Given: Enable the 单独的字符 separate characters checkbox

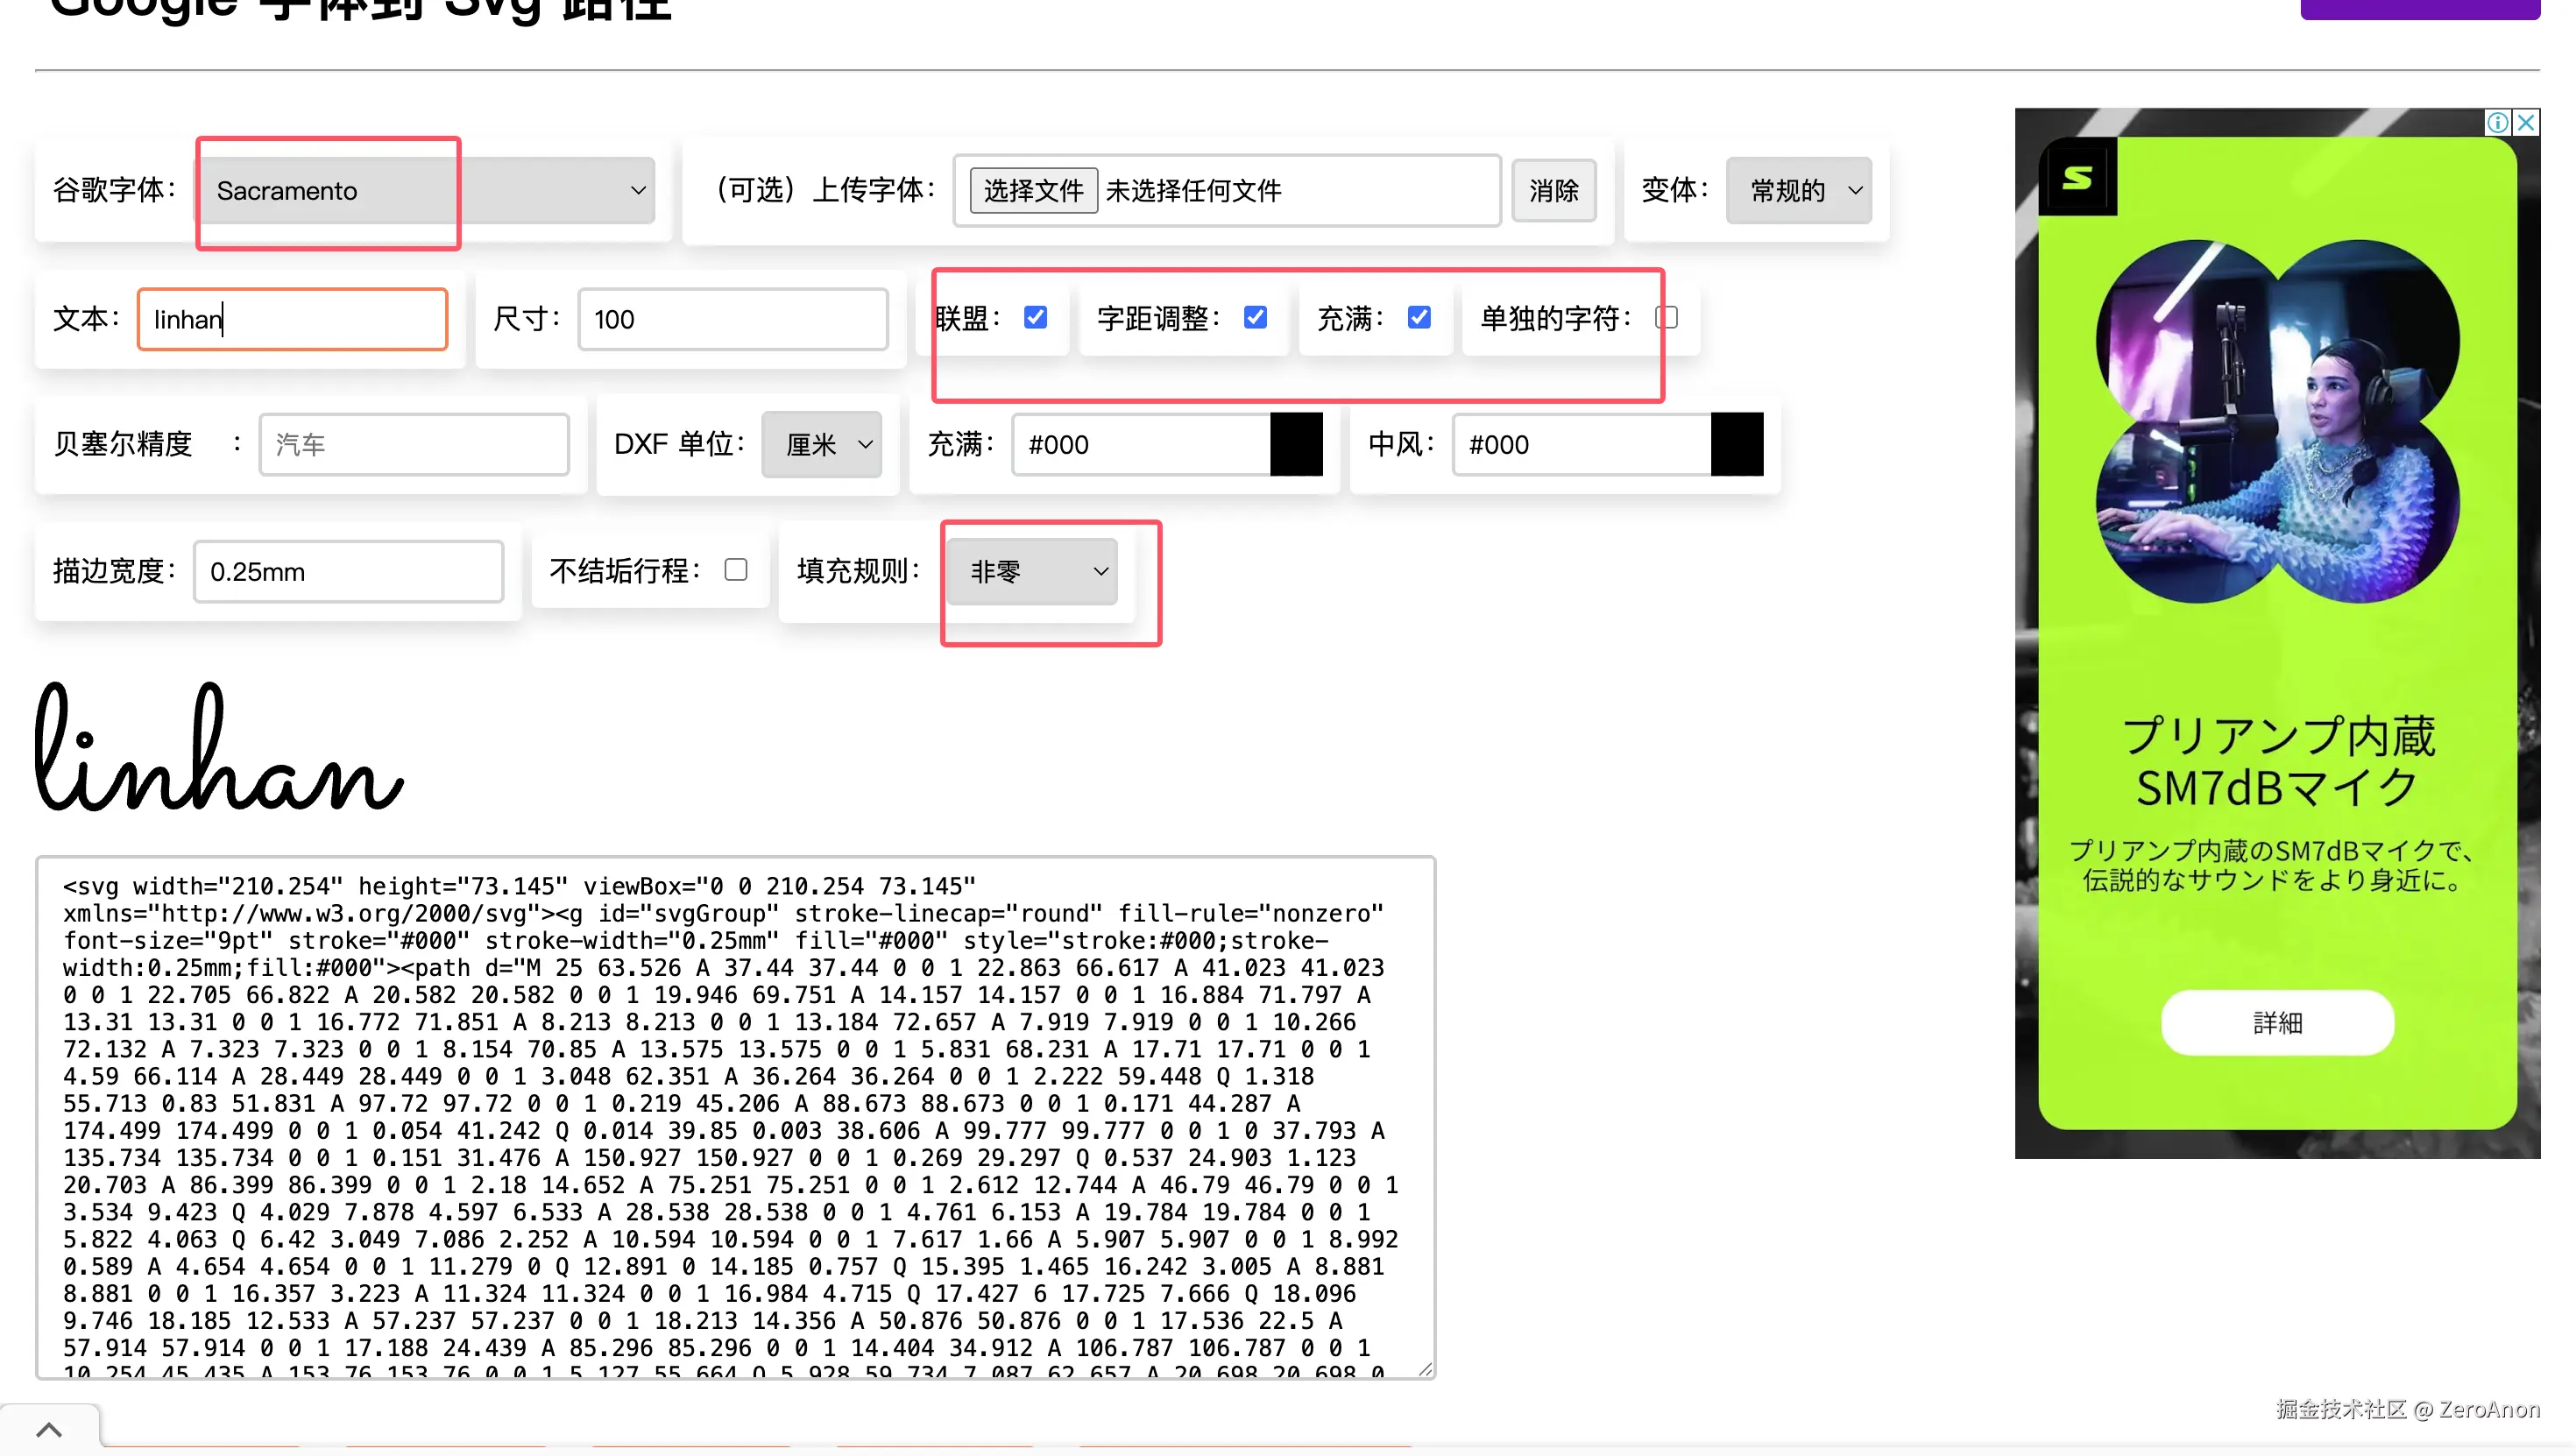Looking at the screenshot, I should point(1666,318).
